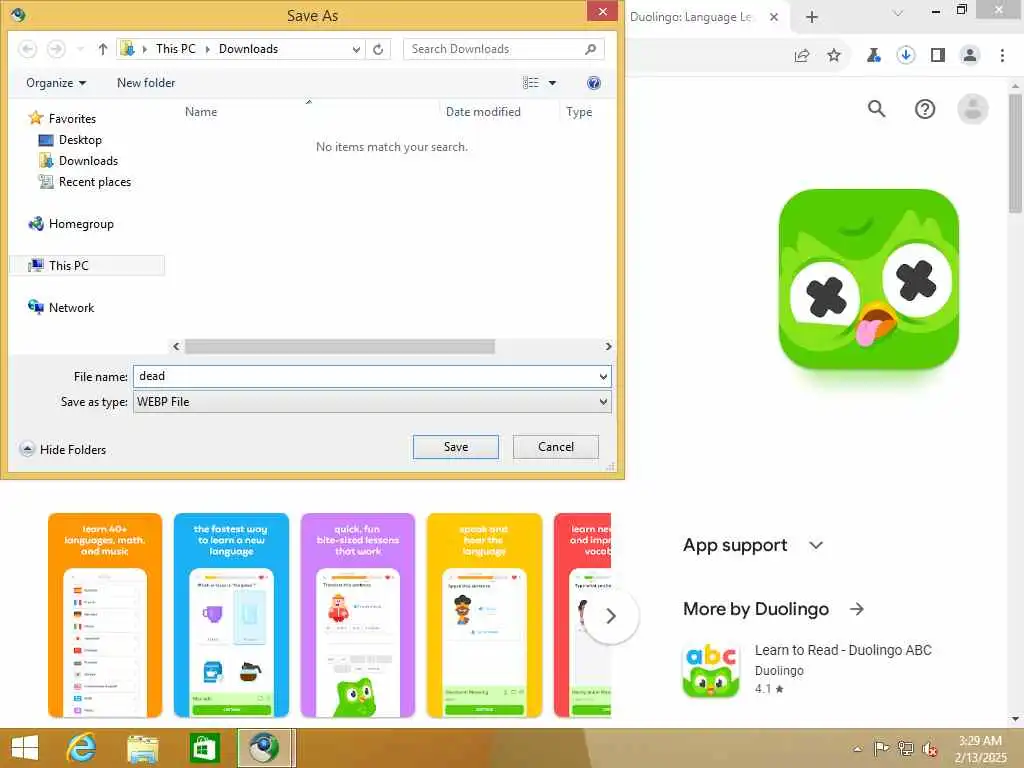Open the browser profile icon
The width and height of the screenshot is (1024, 768).
(x=970, y=56)
